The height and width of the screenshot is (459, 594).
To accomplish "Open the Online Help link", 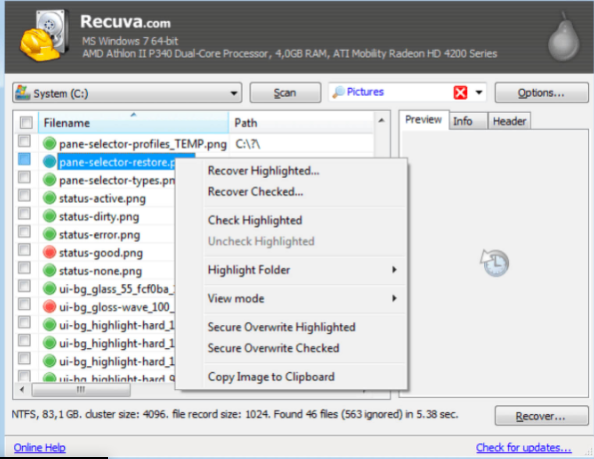I will [40, 448].
